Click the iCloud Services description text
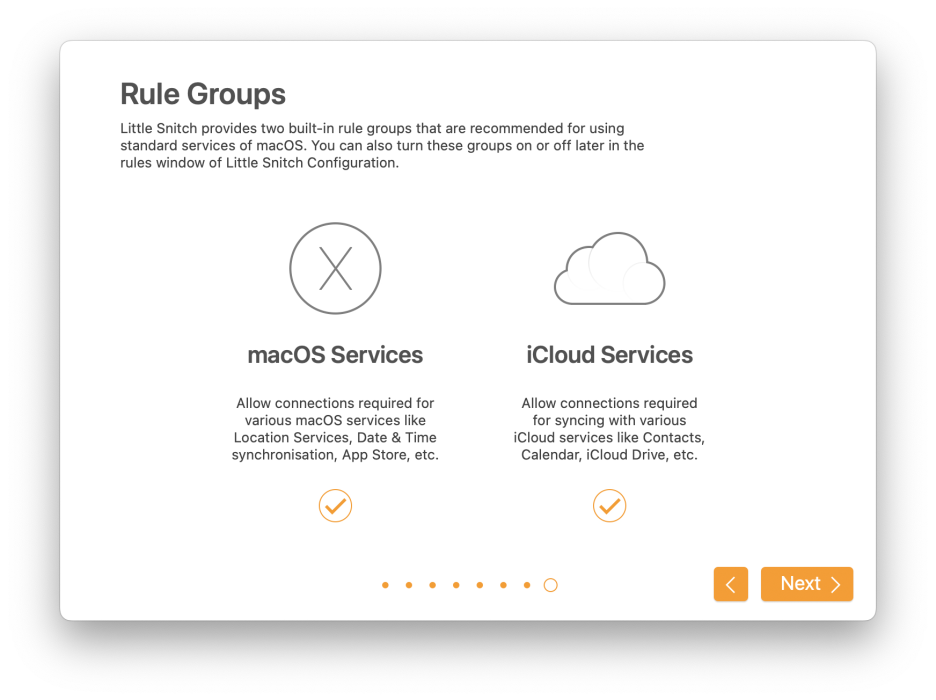Image resolution: width=936 pixels, height=700 pixels. 609,429
